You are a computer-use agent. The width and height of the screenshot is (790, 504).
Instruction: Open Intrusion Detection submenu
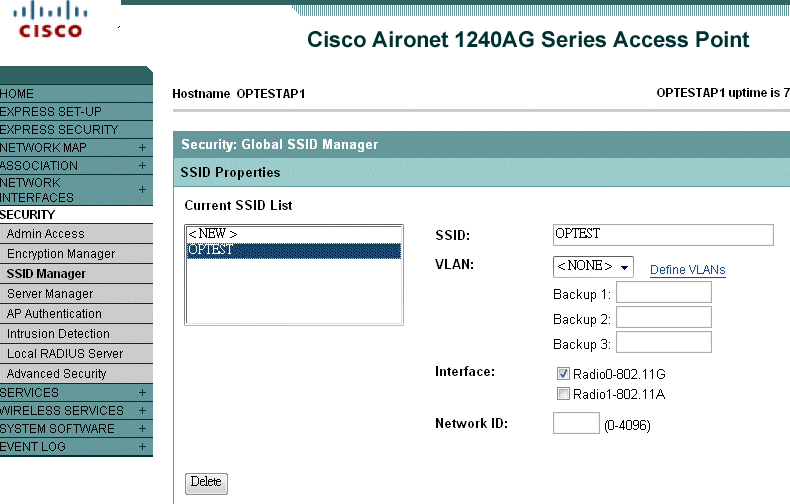[58, 334]
